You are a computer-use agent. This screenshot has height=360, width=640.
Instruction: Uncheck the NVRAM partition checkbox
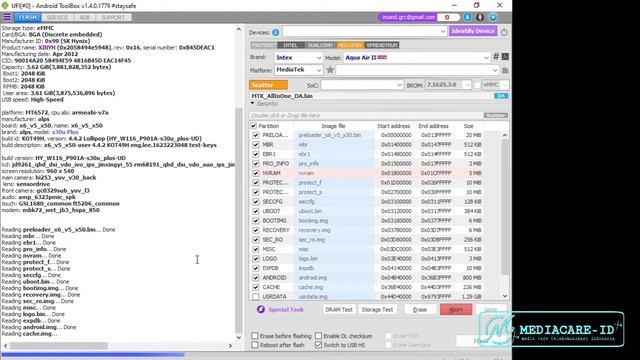point(256,173)
